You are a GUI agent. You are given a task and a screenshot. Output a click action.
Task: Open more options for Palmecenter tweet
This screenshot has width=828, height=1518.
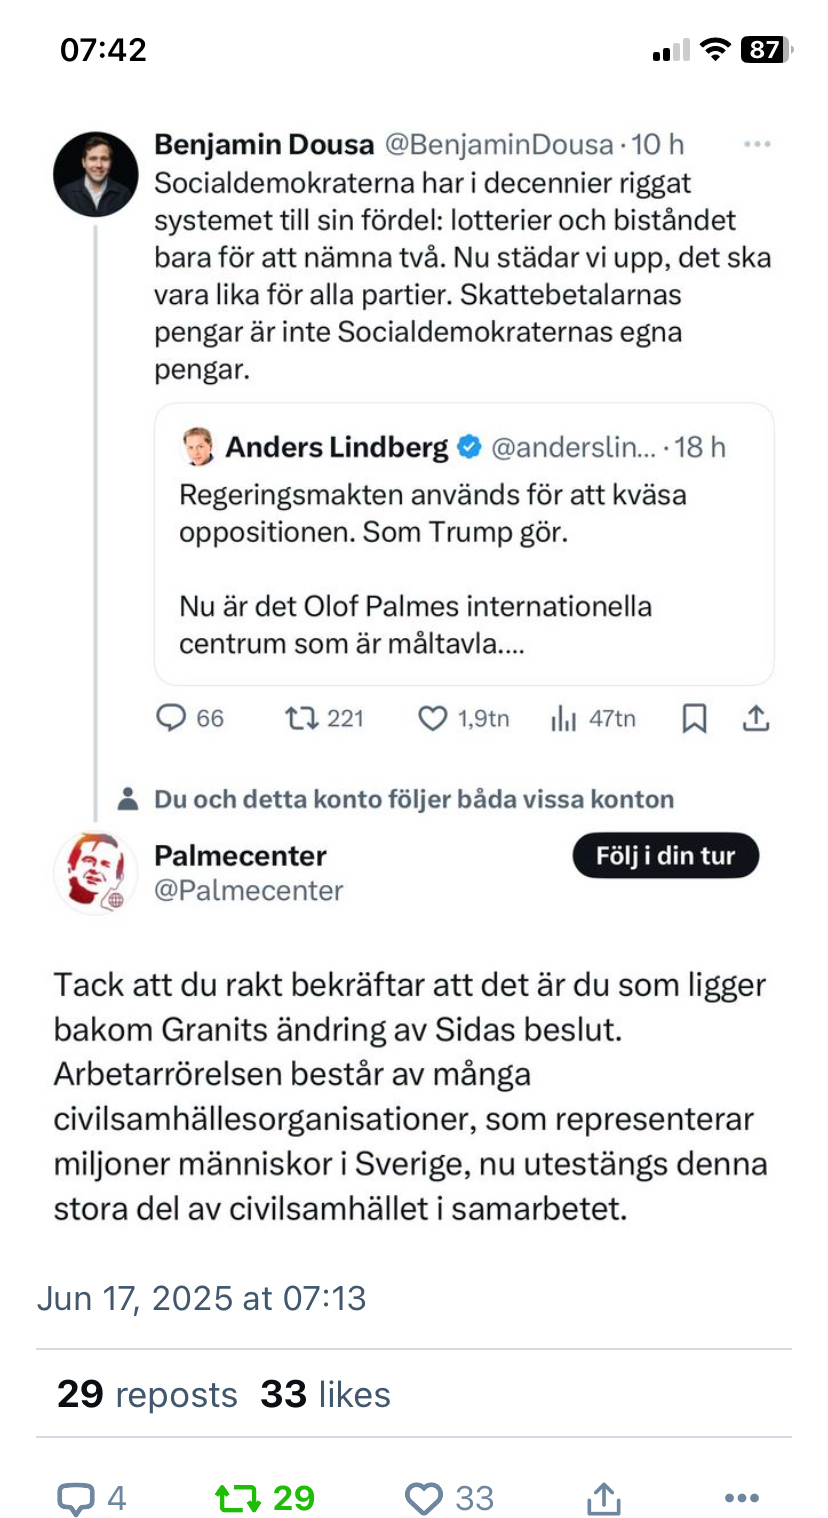coord(741,1498)
